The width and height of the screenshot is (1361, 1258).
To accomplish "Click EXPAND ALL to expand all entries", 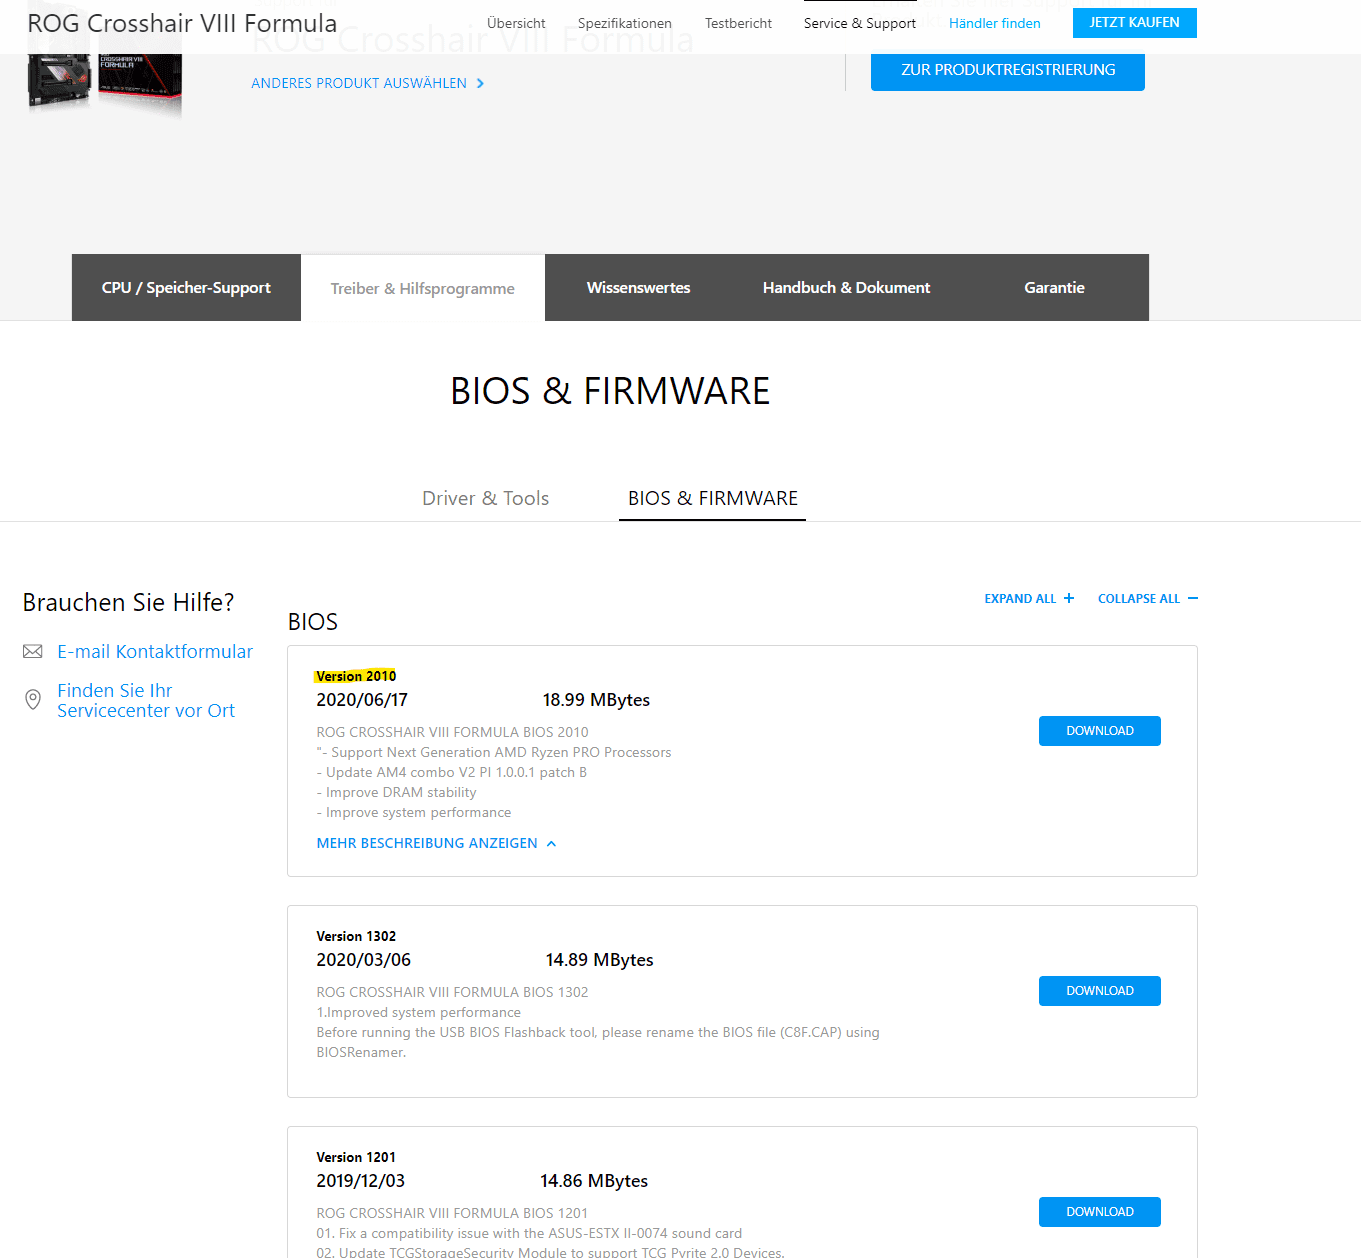I will 1020,599.
